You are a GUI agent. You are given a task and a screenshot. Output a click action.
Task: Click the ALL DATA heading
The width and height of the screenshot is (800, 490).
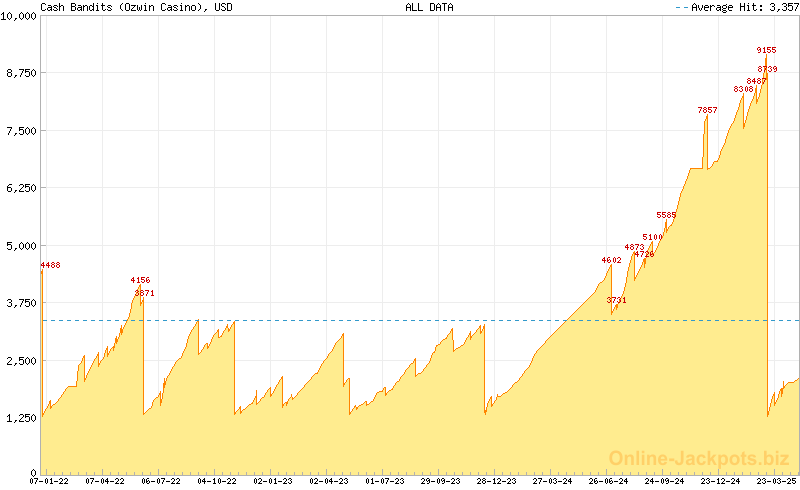pos(429,7)
